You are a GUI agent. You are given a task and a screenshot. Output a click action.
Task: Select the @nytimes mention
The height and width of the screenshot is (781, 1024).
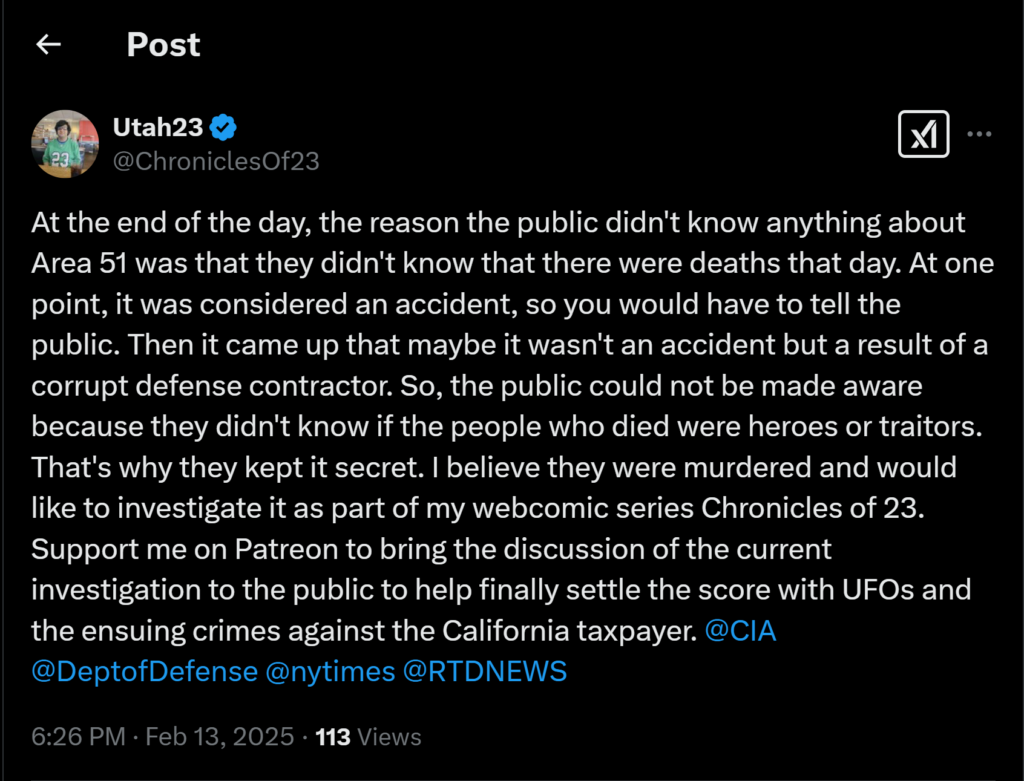click(330, 671)
